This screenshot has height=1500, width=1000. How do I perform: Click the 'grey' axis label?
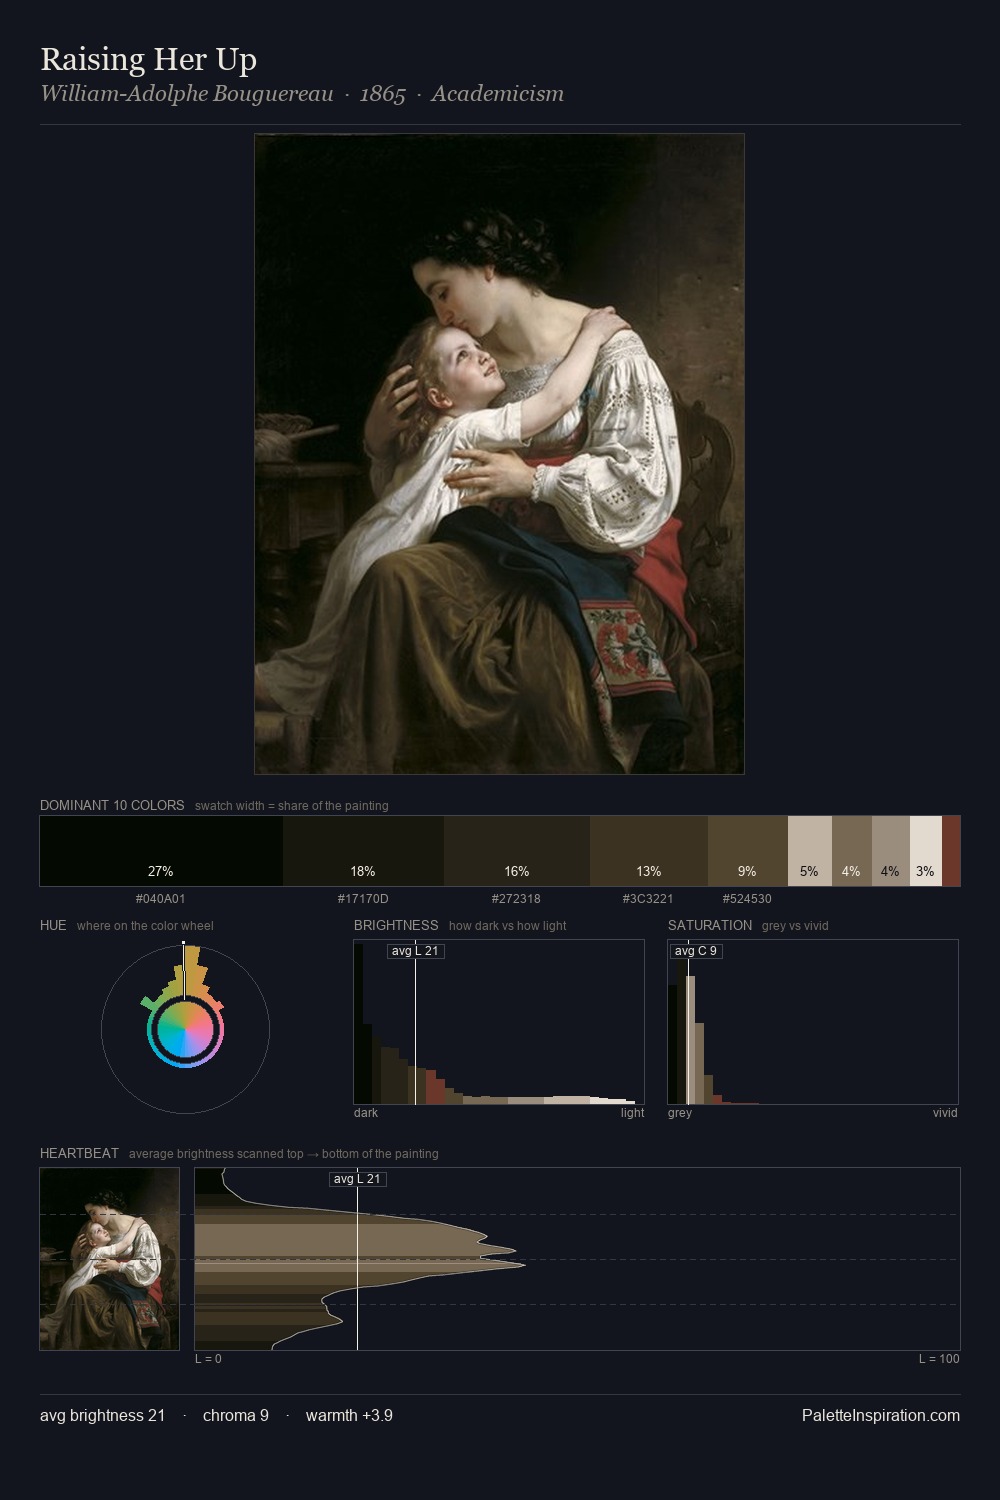point(680,1113)
